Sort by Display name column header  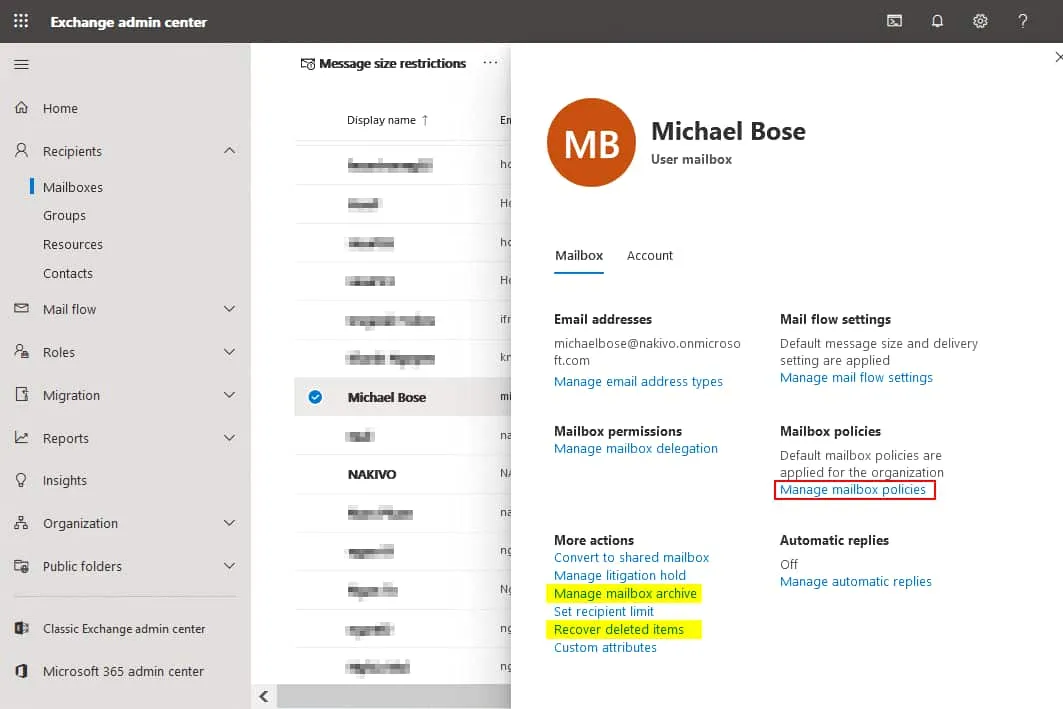[x=381, y=120]
